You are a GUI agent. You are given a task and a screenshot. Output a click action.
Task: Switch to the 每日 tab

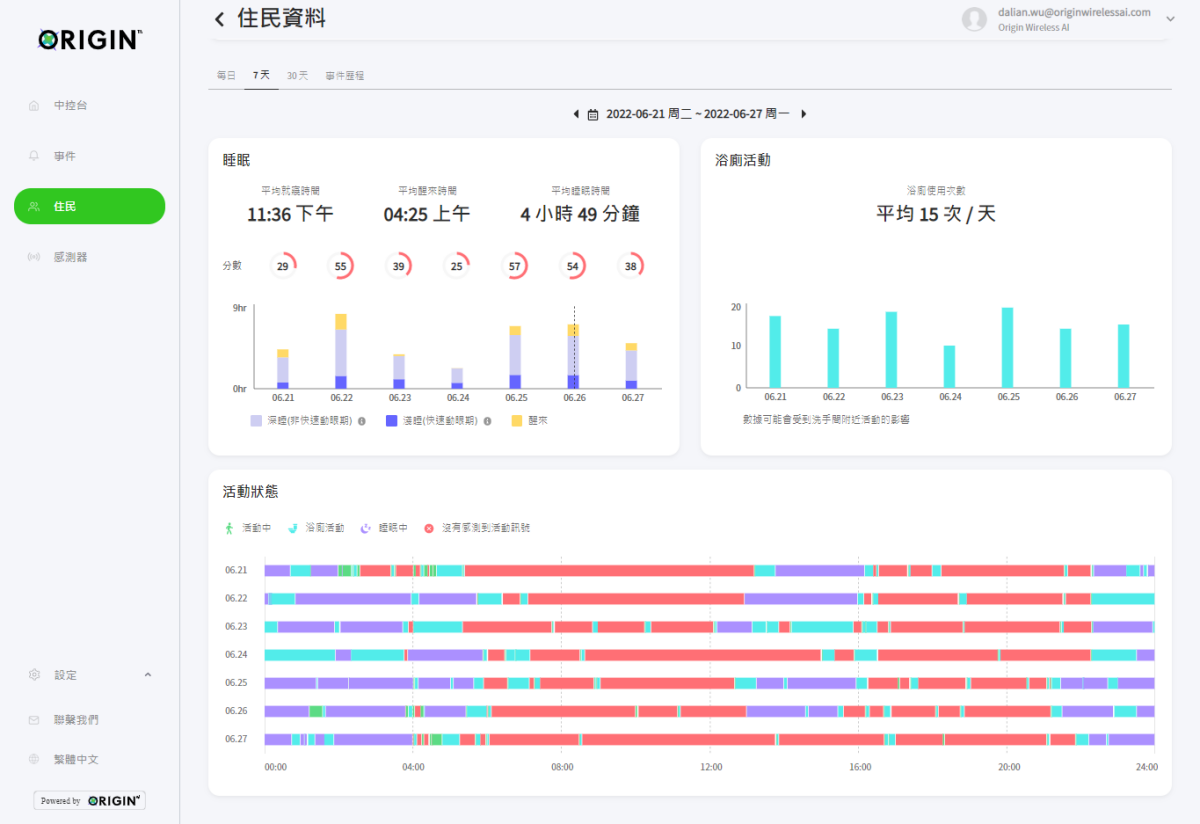pyautogui.click(x=226, y=75)
